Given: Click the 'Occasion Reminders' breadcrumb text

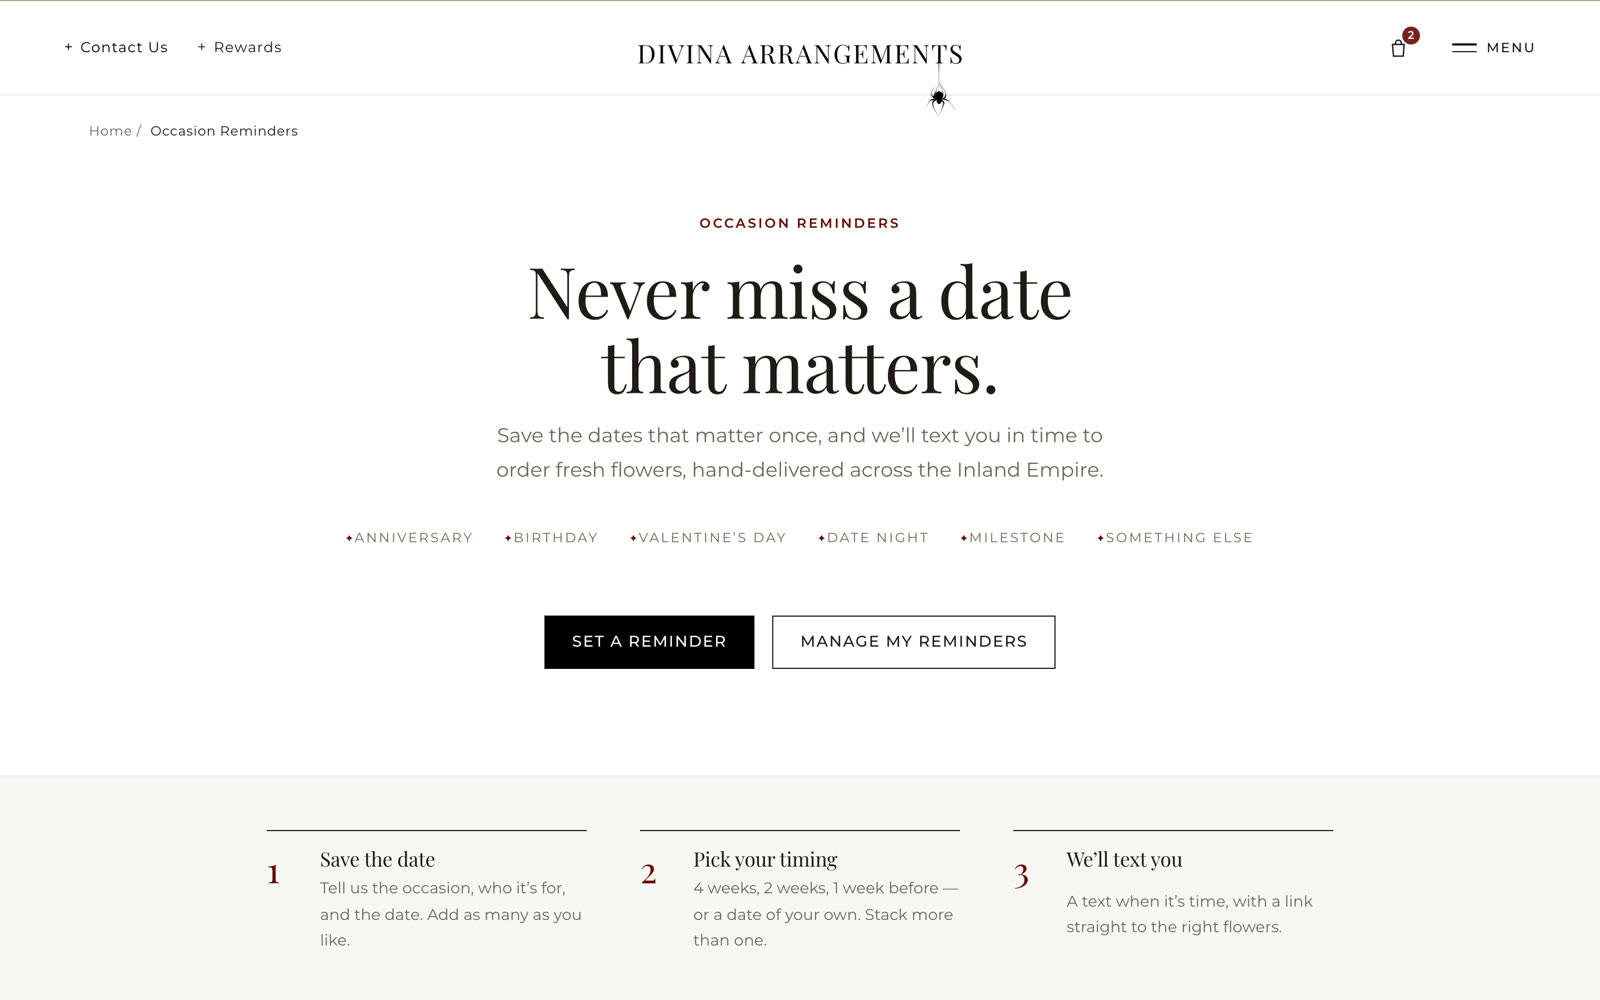Looking at the screenshot, I should pyautogui.click(x=224, y=131).
